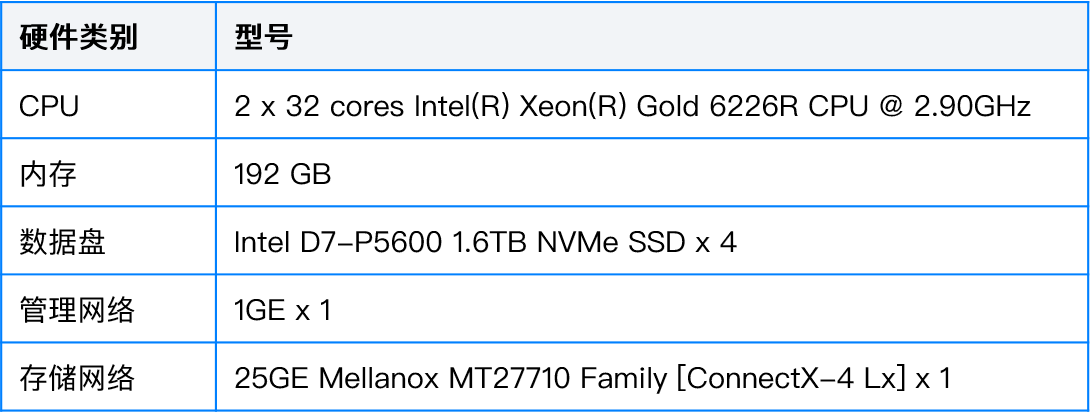The image size is (1091, 415).
Task: Select the 管理网络 row label
Action: 77,310
